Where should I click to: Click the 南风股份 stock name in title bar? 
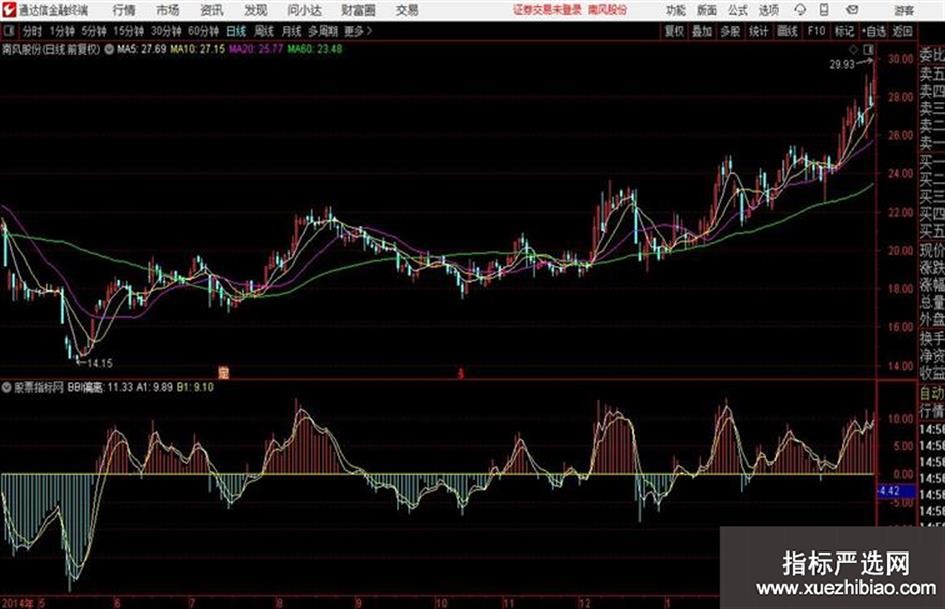[608, 10]
